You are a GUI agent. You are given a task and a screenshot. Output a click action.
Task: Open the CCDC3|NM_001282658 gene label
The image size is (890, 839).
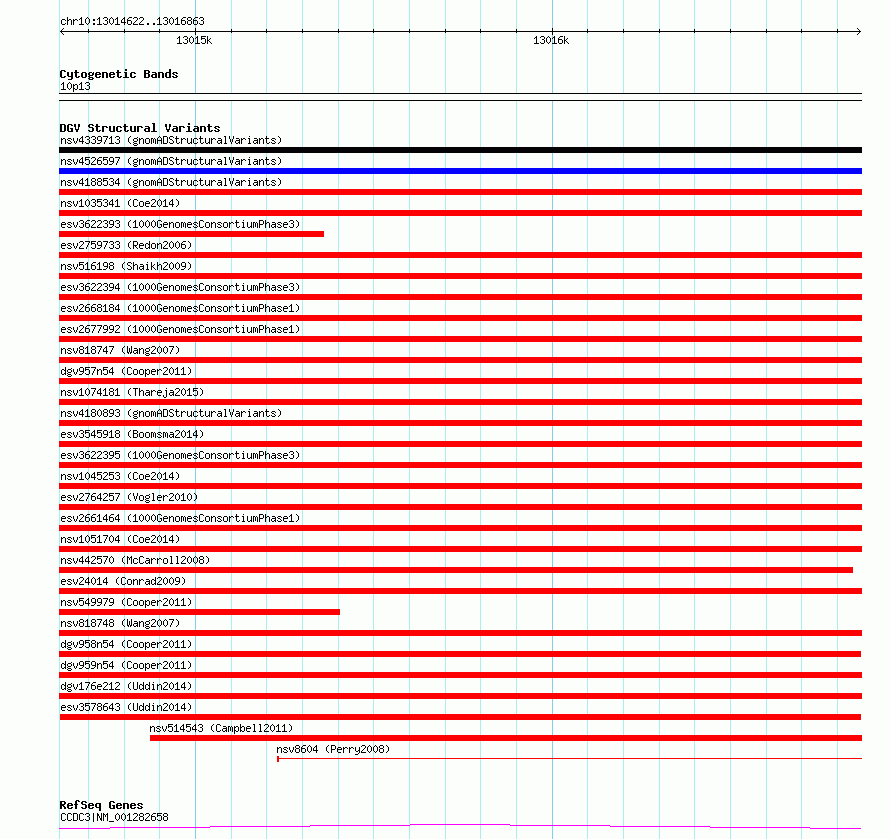click(x=114, y=817)
